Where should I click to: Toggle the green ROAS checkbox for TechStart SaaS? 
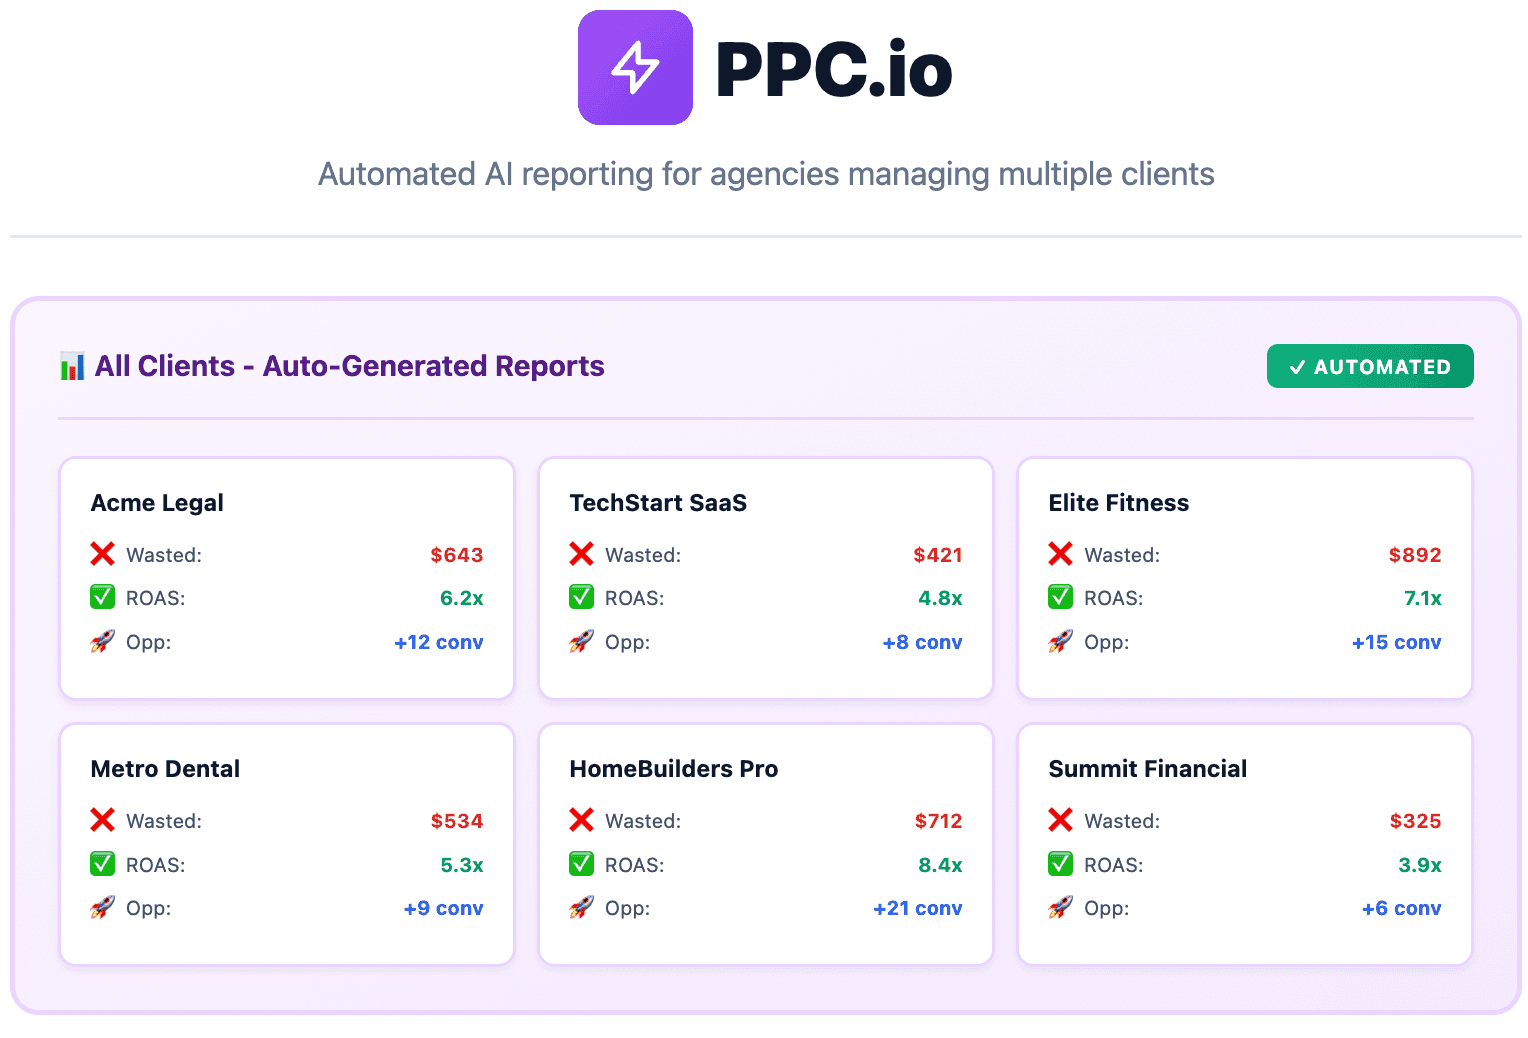581,597
